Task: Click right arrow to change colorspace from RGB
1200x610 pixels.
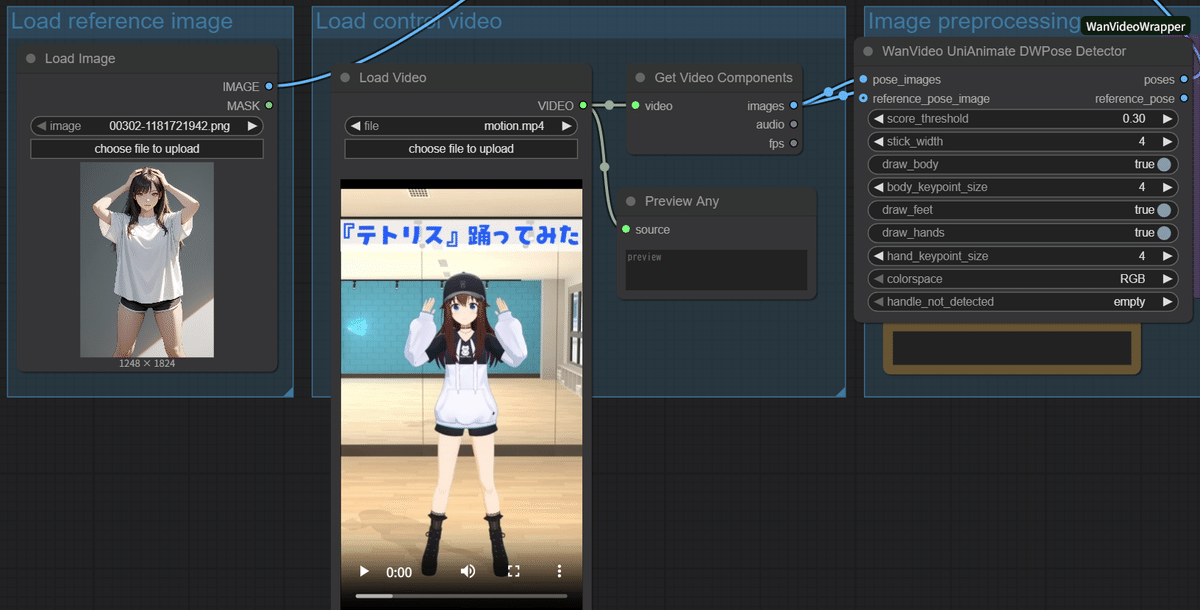Action: pyautogui.click(x=1166, y=278)
